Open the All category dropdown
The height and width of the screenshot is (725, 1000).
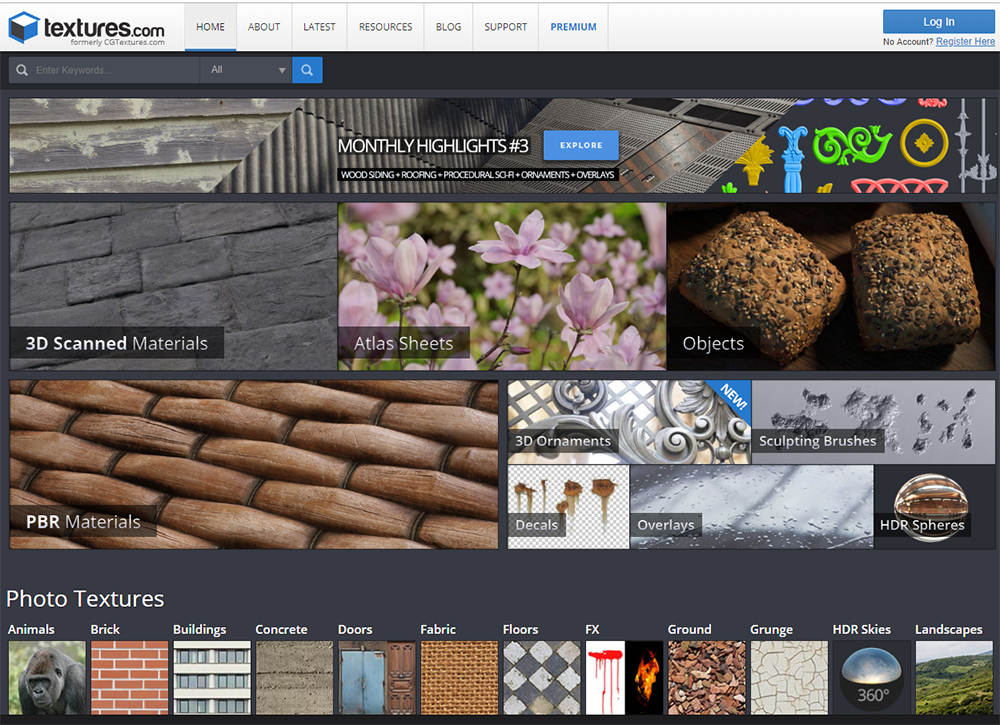[x=247, y=70]
